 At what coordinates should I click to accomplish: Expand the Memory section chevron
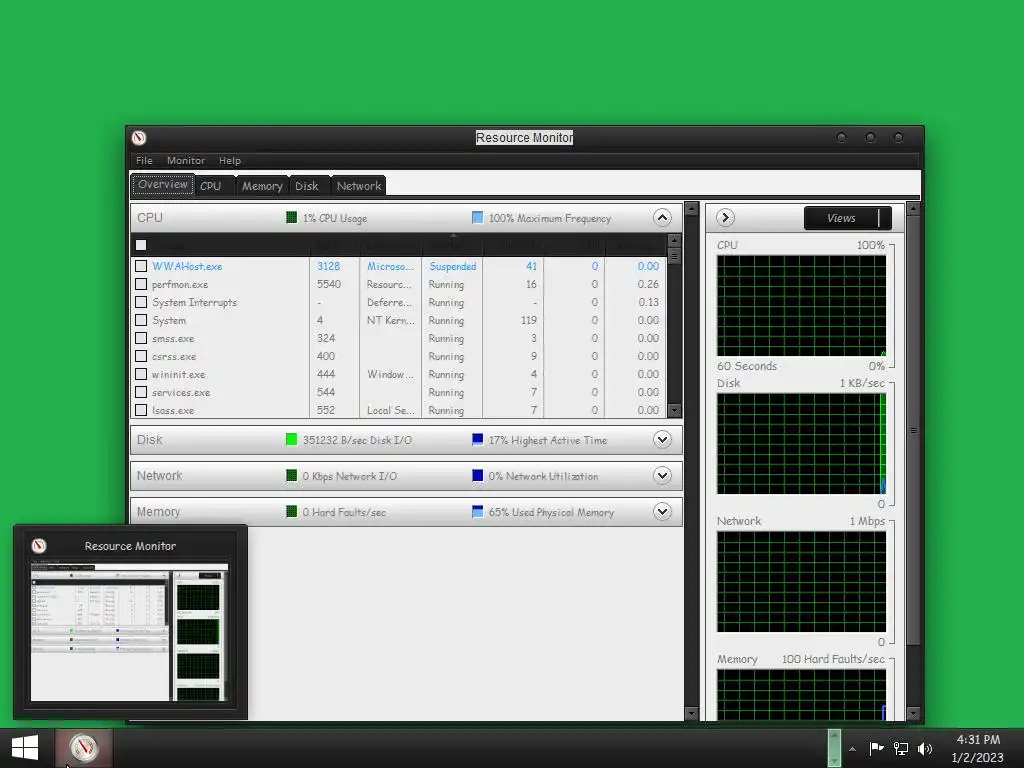pyautogui.click(x=662, y=511)
